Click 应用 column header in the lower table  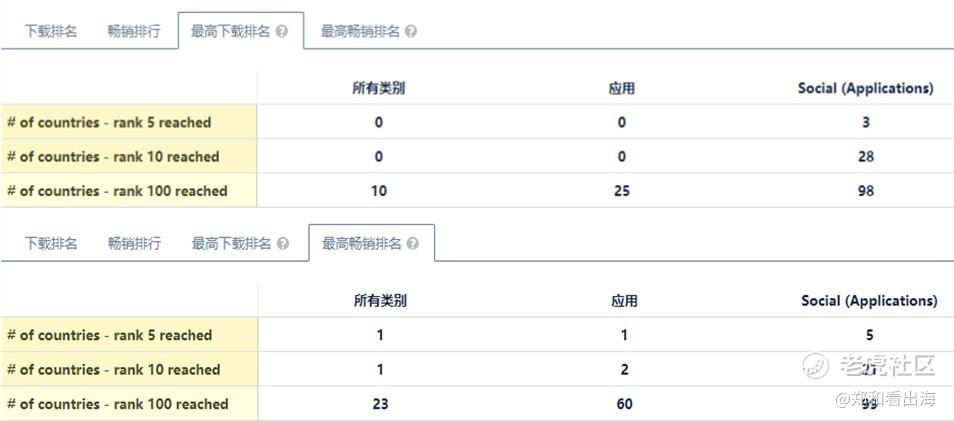click(624, 300)
